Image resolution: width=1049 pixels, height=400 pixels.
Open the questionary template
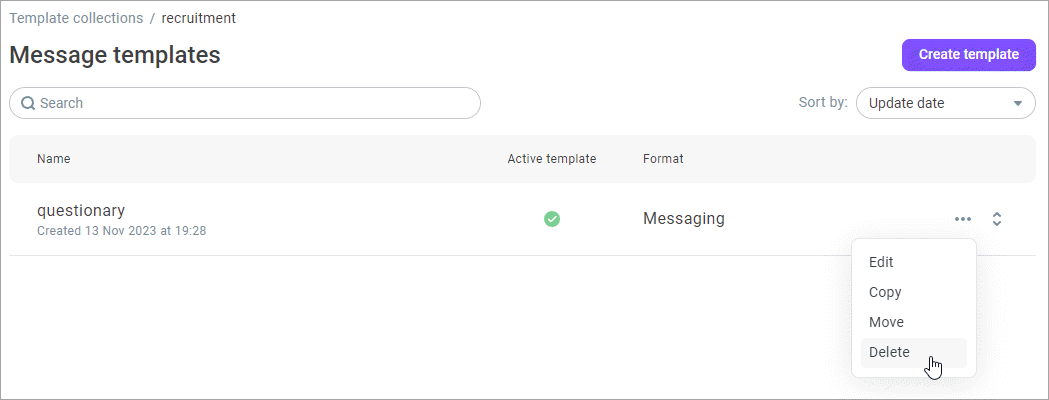point(81,211)
